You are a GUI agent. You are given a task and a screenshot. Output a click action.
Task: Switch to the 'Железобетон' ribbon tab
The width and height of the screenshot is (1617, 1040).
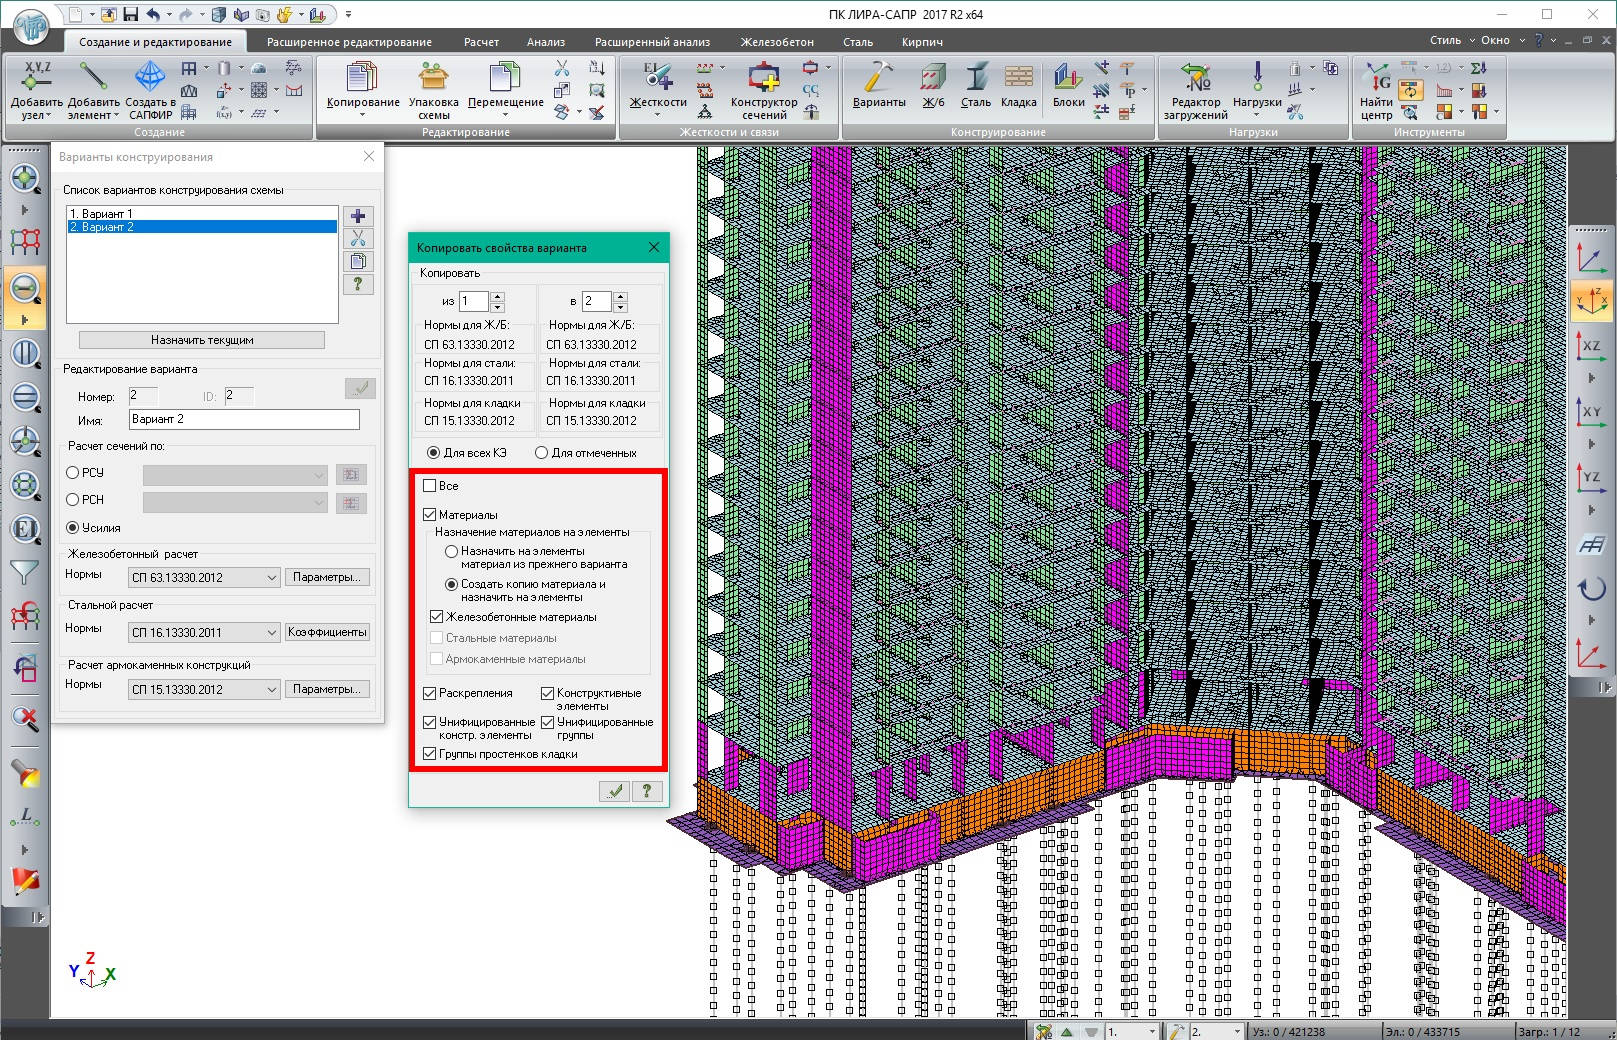point(776,42)
